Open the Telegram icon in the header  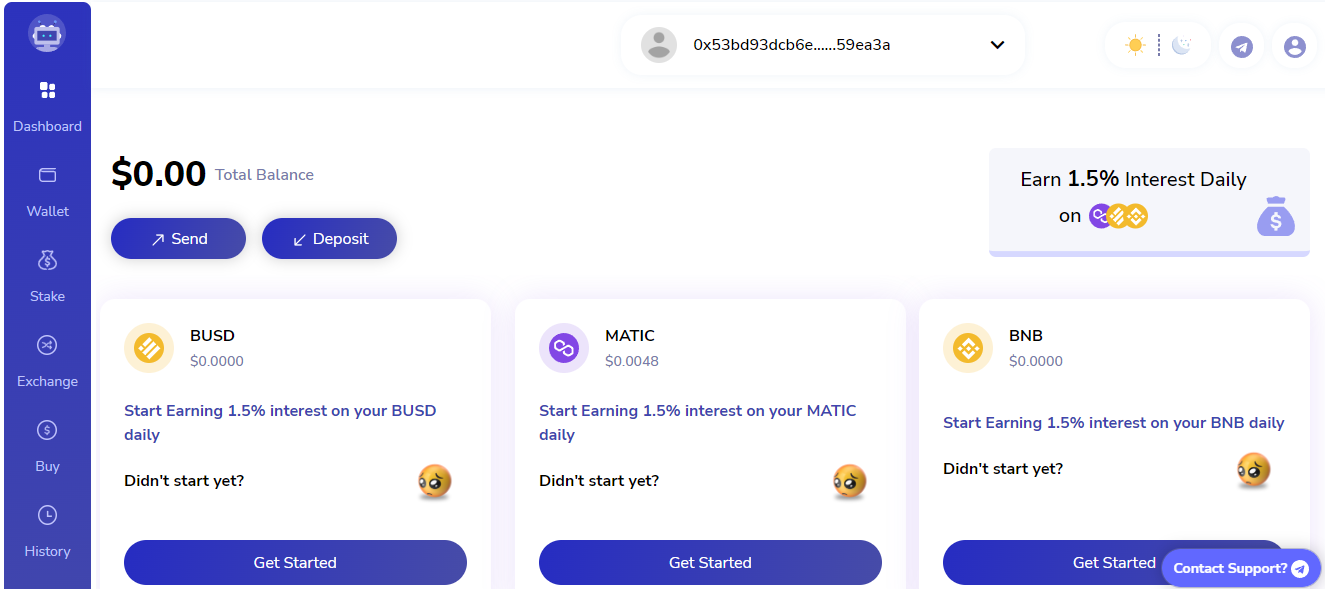click(x=1241, y=46)
